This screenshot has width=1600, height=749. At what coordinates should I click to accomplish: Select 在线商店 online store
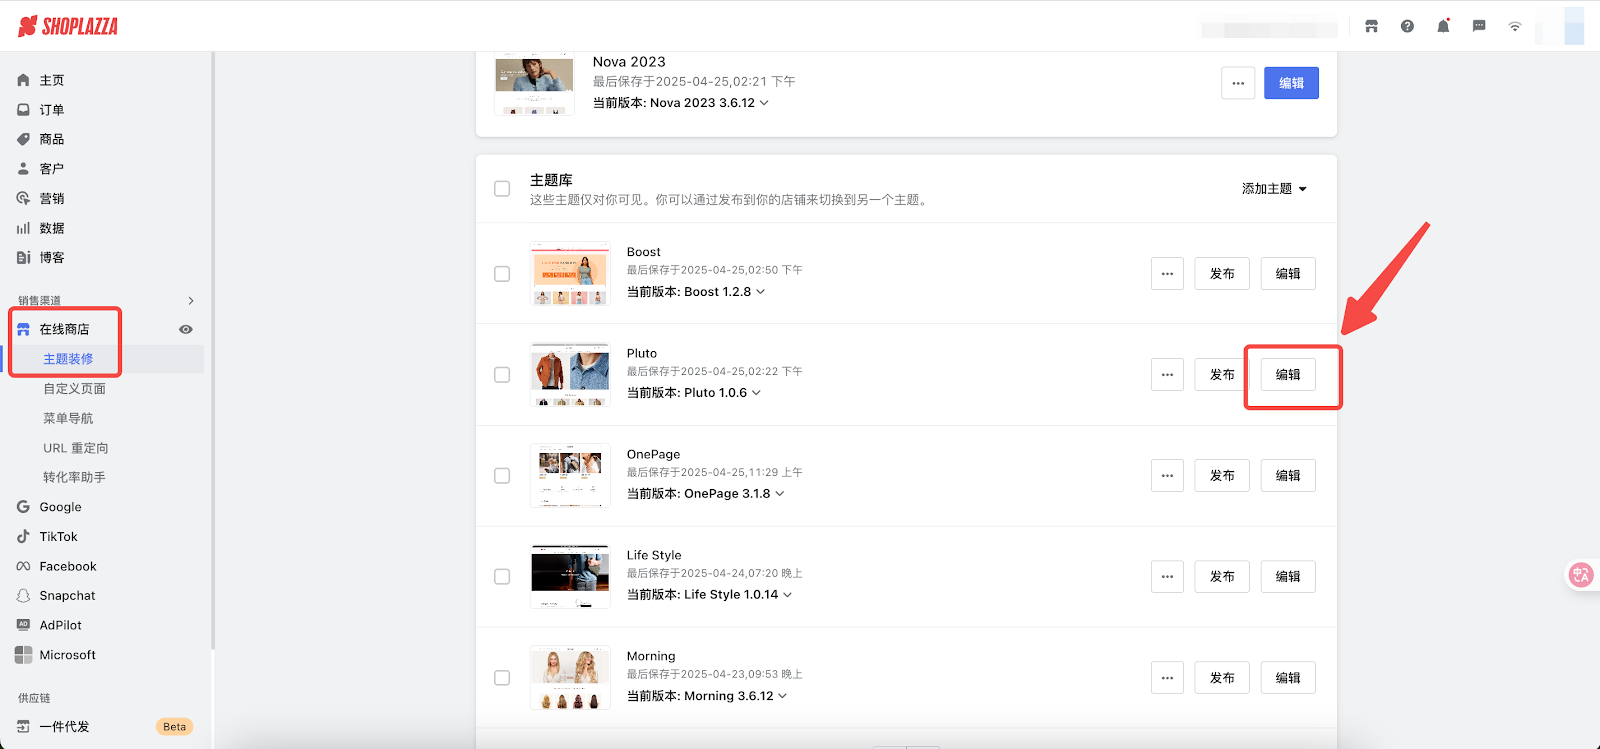click(x=64, y=329)
